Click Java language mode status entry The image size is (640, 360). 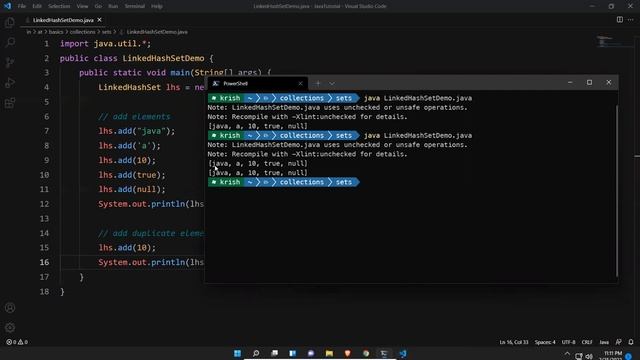pos(604,342)
